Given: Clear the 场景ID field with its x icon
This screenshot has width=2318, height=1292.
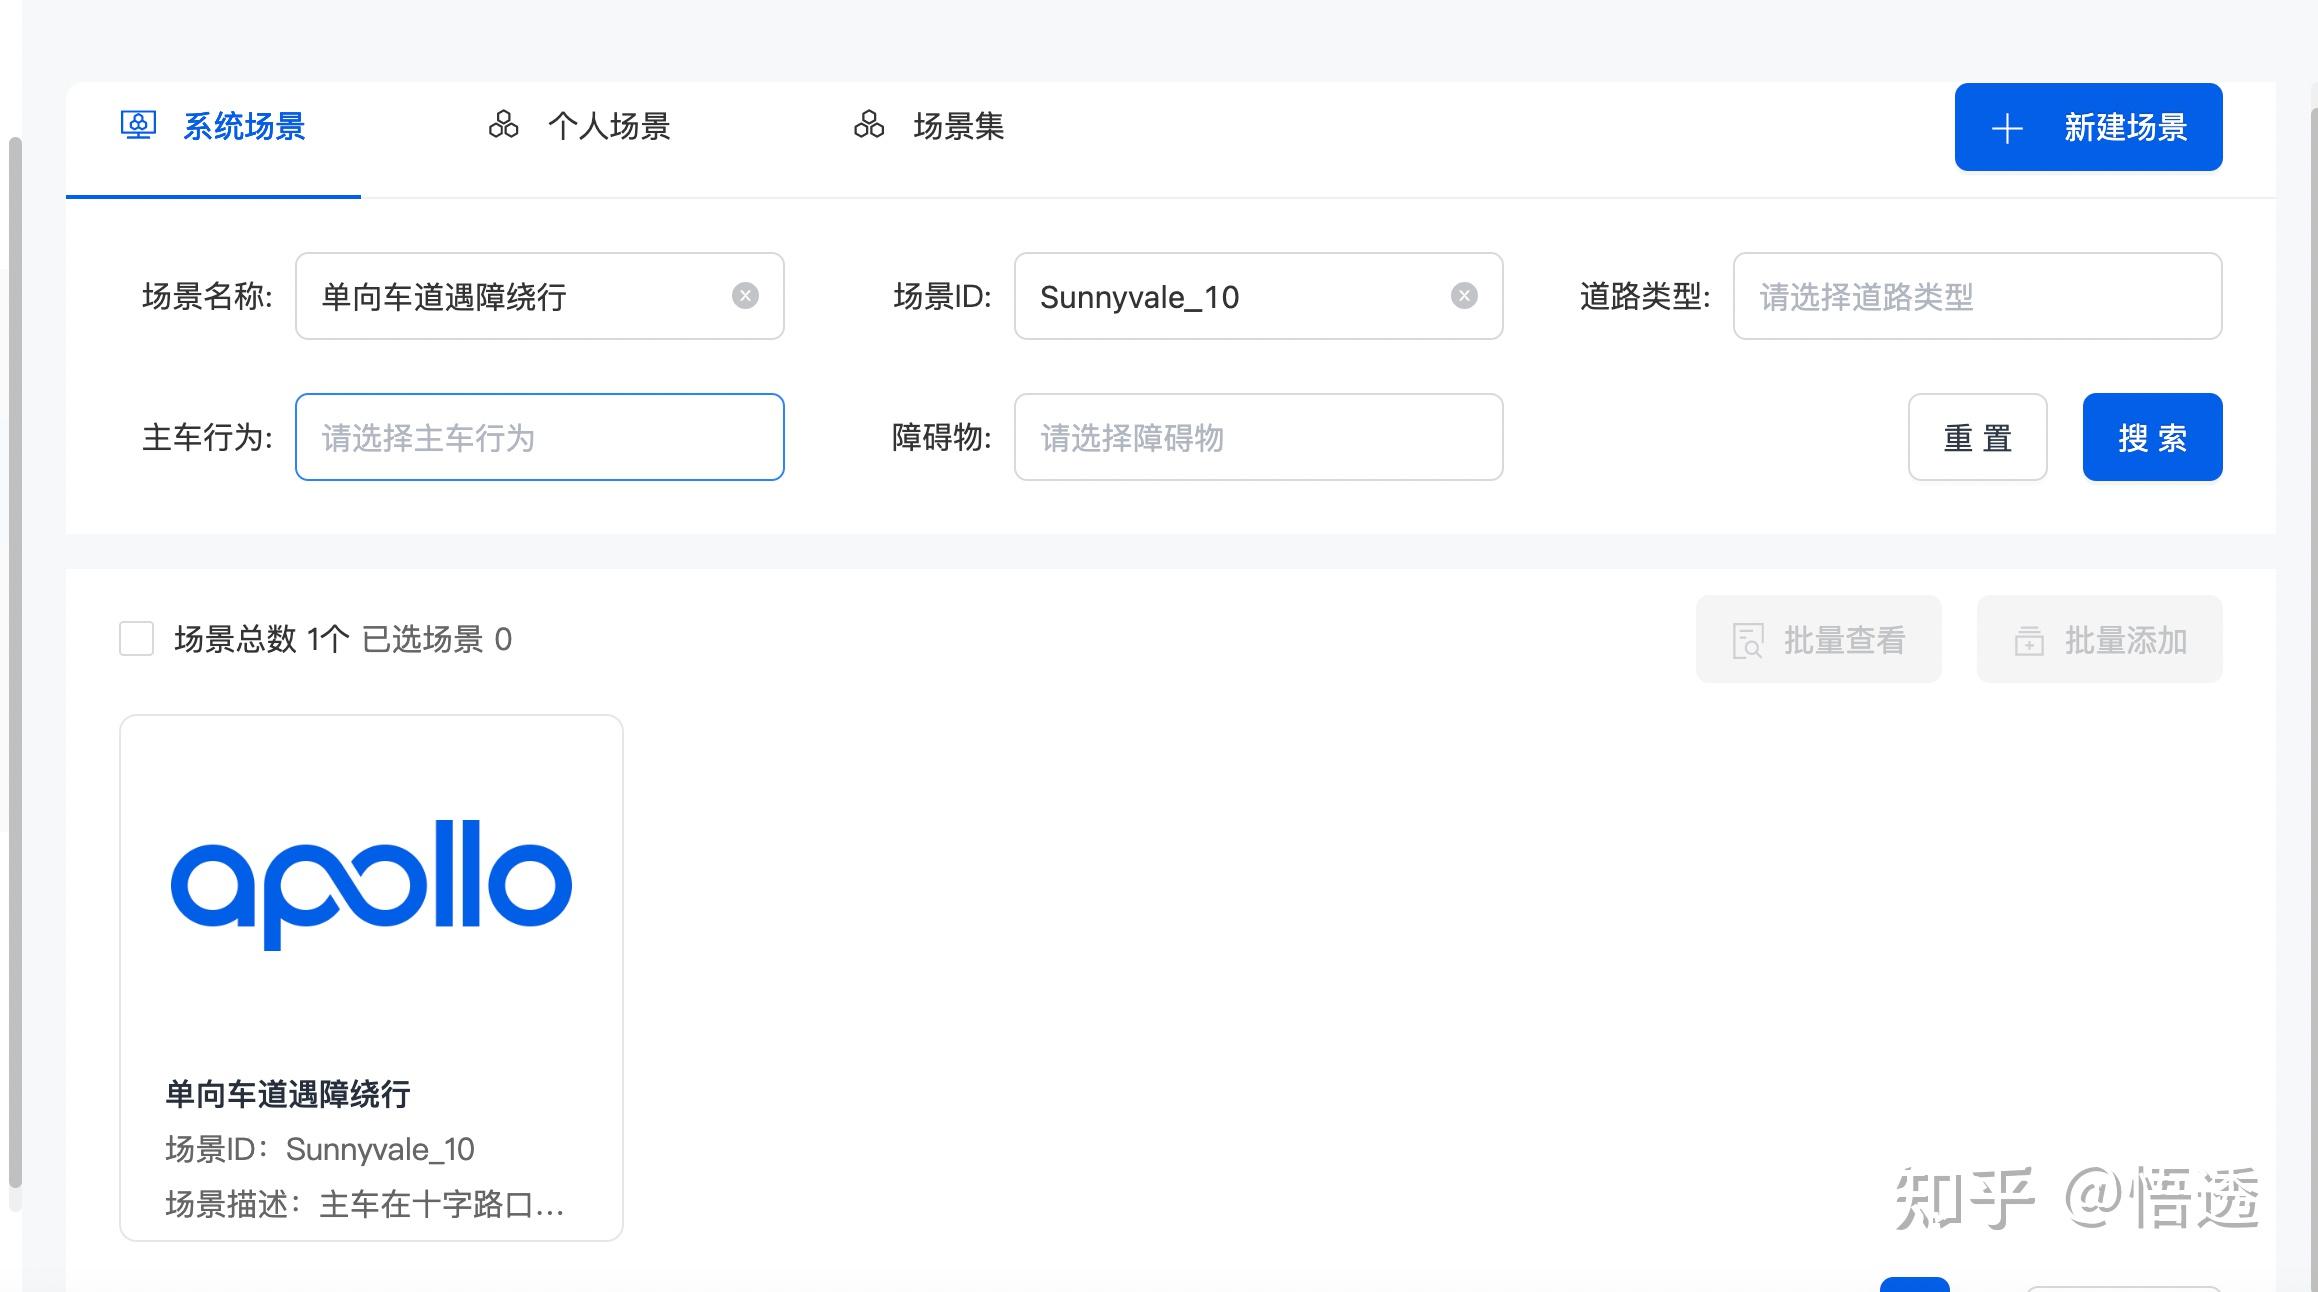Looking at the screenshot, I should click(1464, 296).
